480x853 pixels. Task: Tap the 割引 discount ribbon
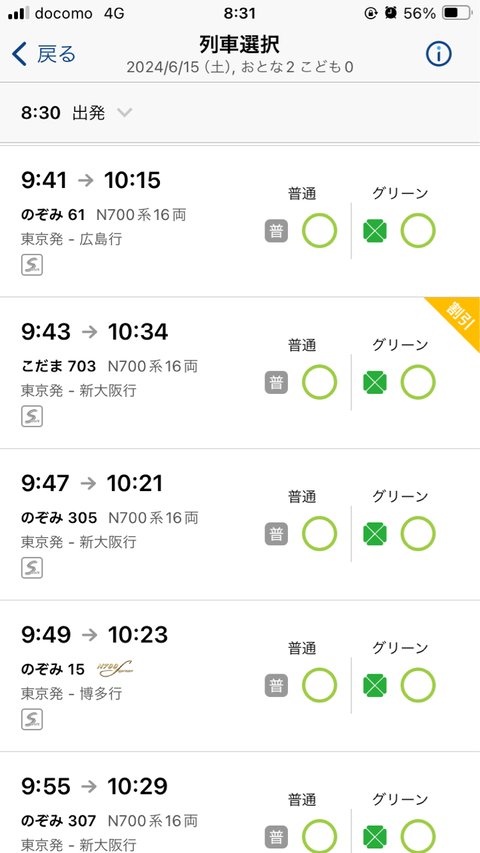click(457, 320)
